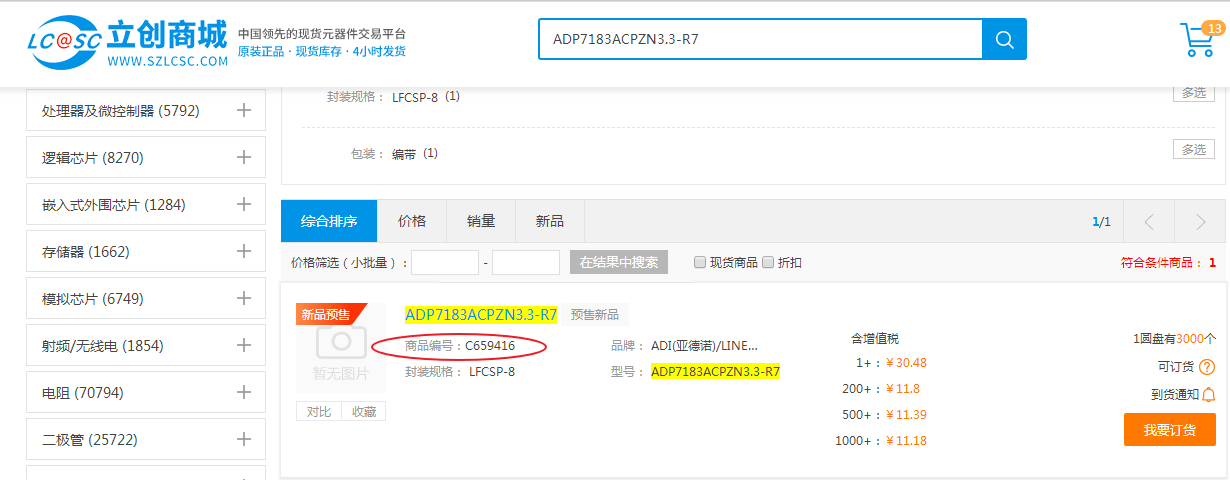The image size is (1230, 480).
Task: Click the ¥11.18 price for 1000+
Action: tap(906, 441)
